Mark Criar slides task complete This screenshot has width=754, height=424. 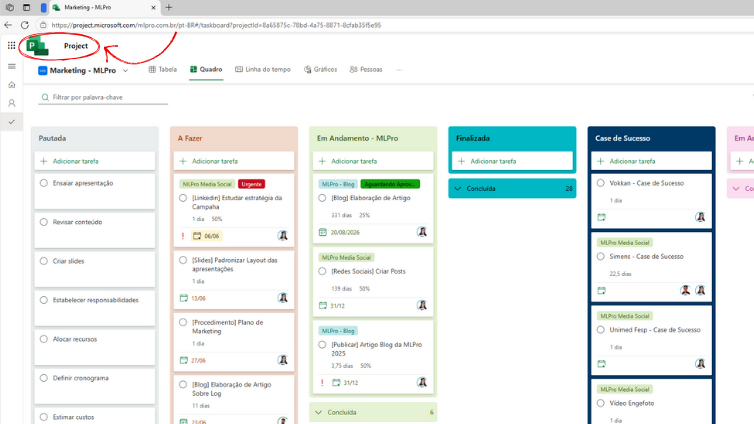point(44,261)
